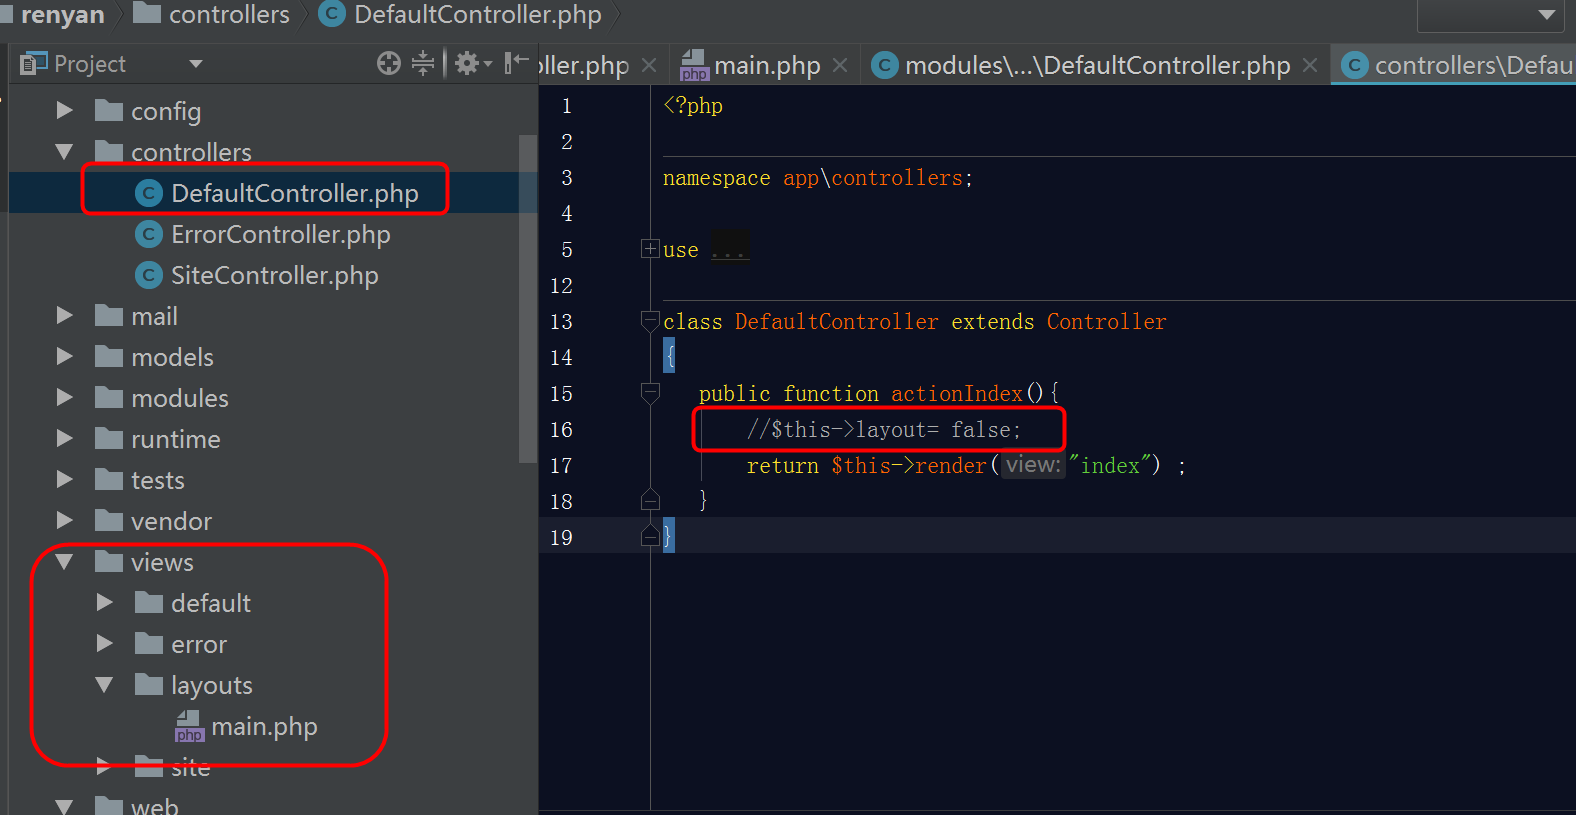This screenshot has width=1576, height=815.
Task: Click the runtime folder icon
Action: [x=109, y=438]
